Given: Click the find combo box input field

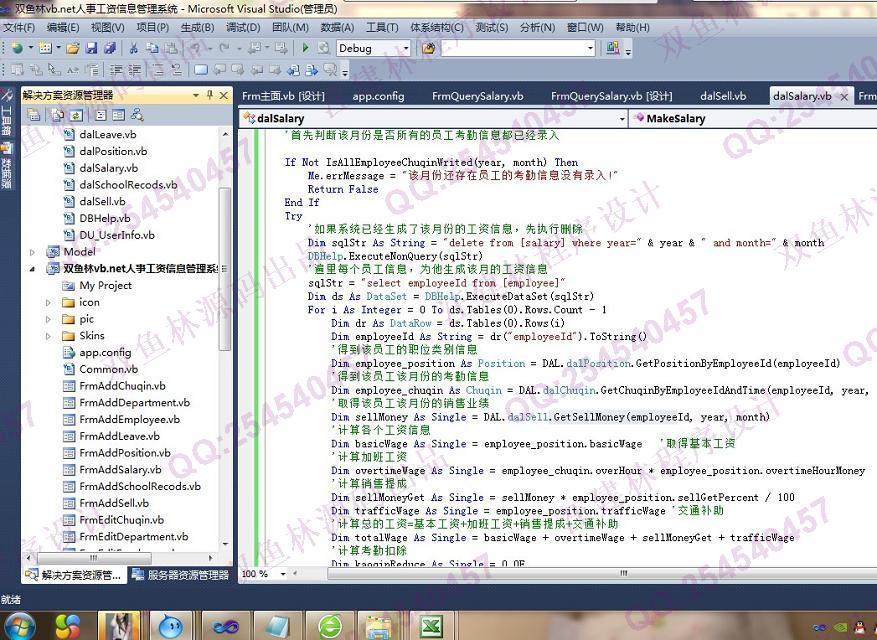Looking at the screenshot, I should [x=513, y=49].
